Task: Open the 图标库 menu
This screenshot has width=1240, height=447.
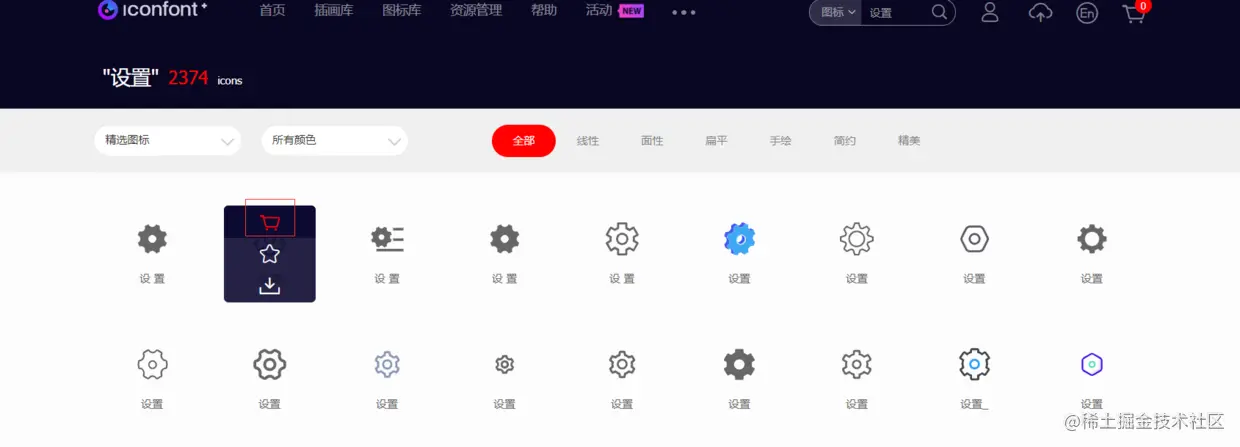Action: [401, 11]
